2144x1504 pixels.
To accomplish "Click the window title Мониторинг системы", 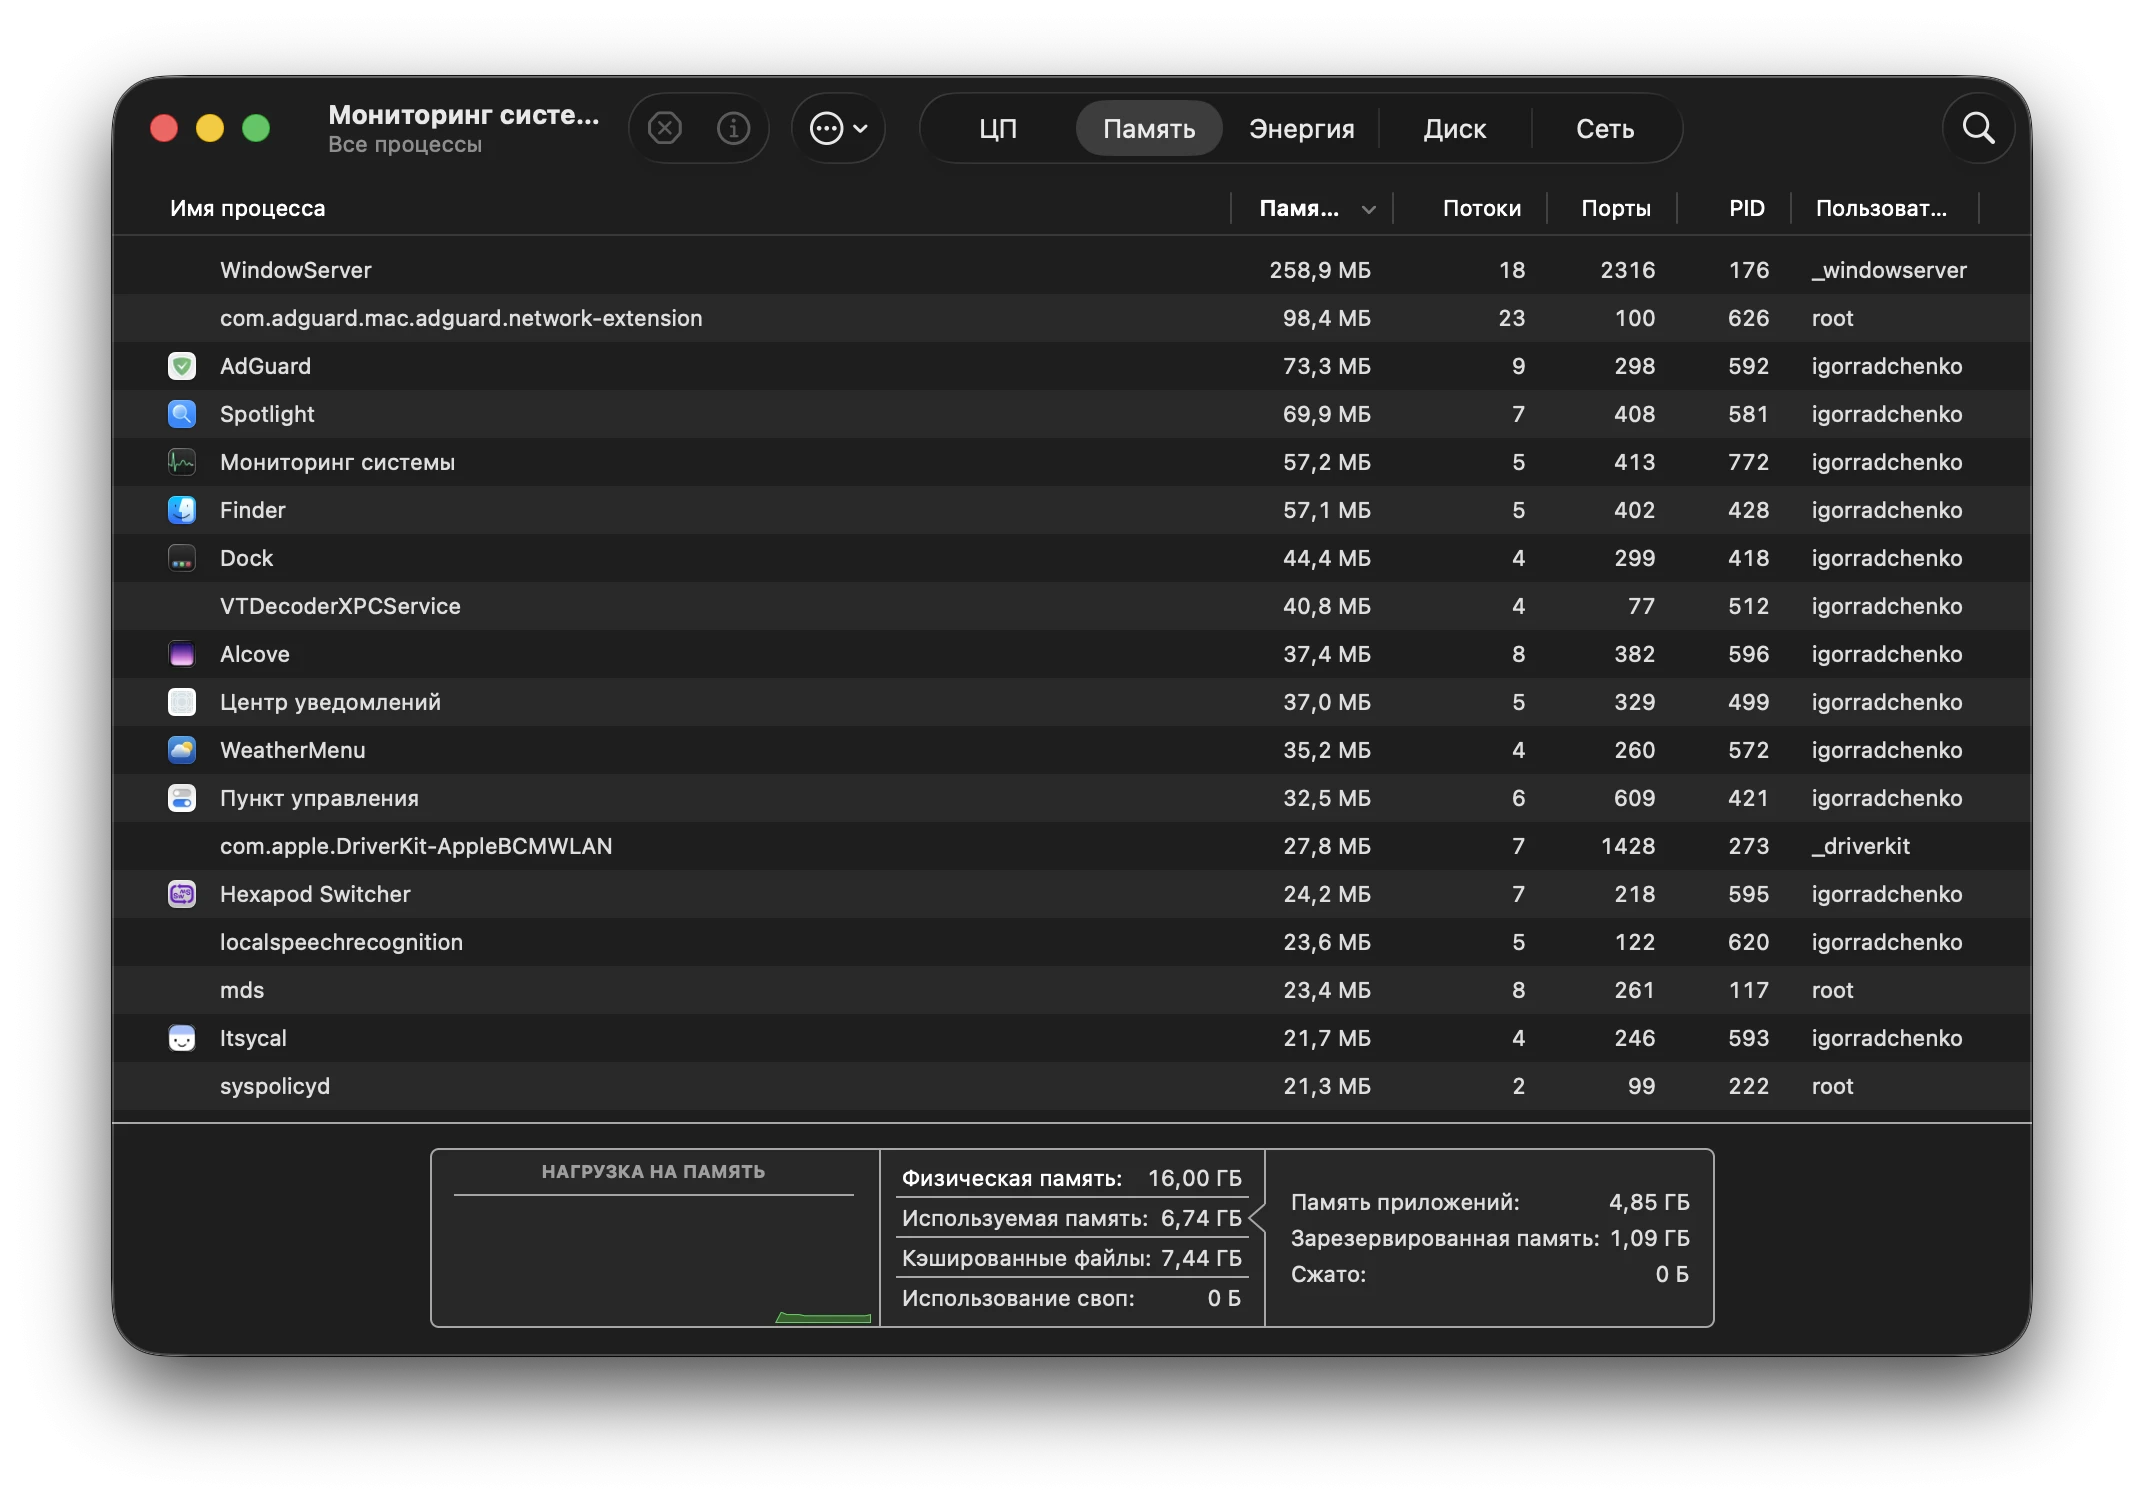I will (464, 115).
